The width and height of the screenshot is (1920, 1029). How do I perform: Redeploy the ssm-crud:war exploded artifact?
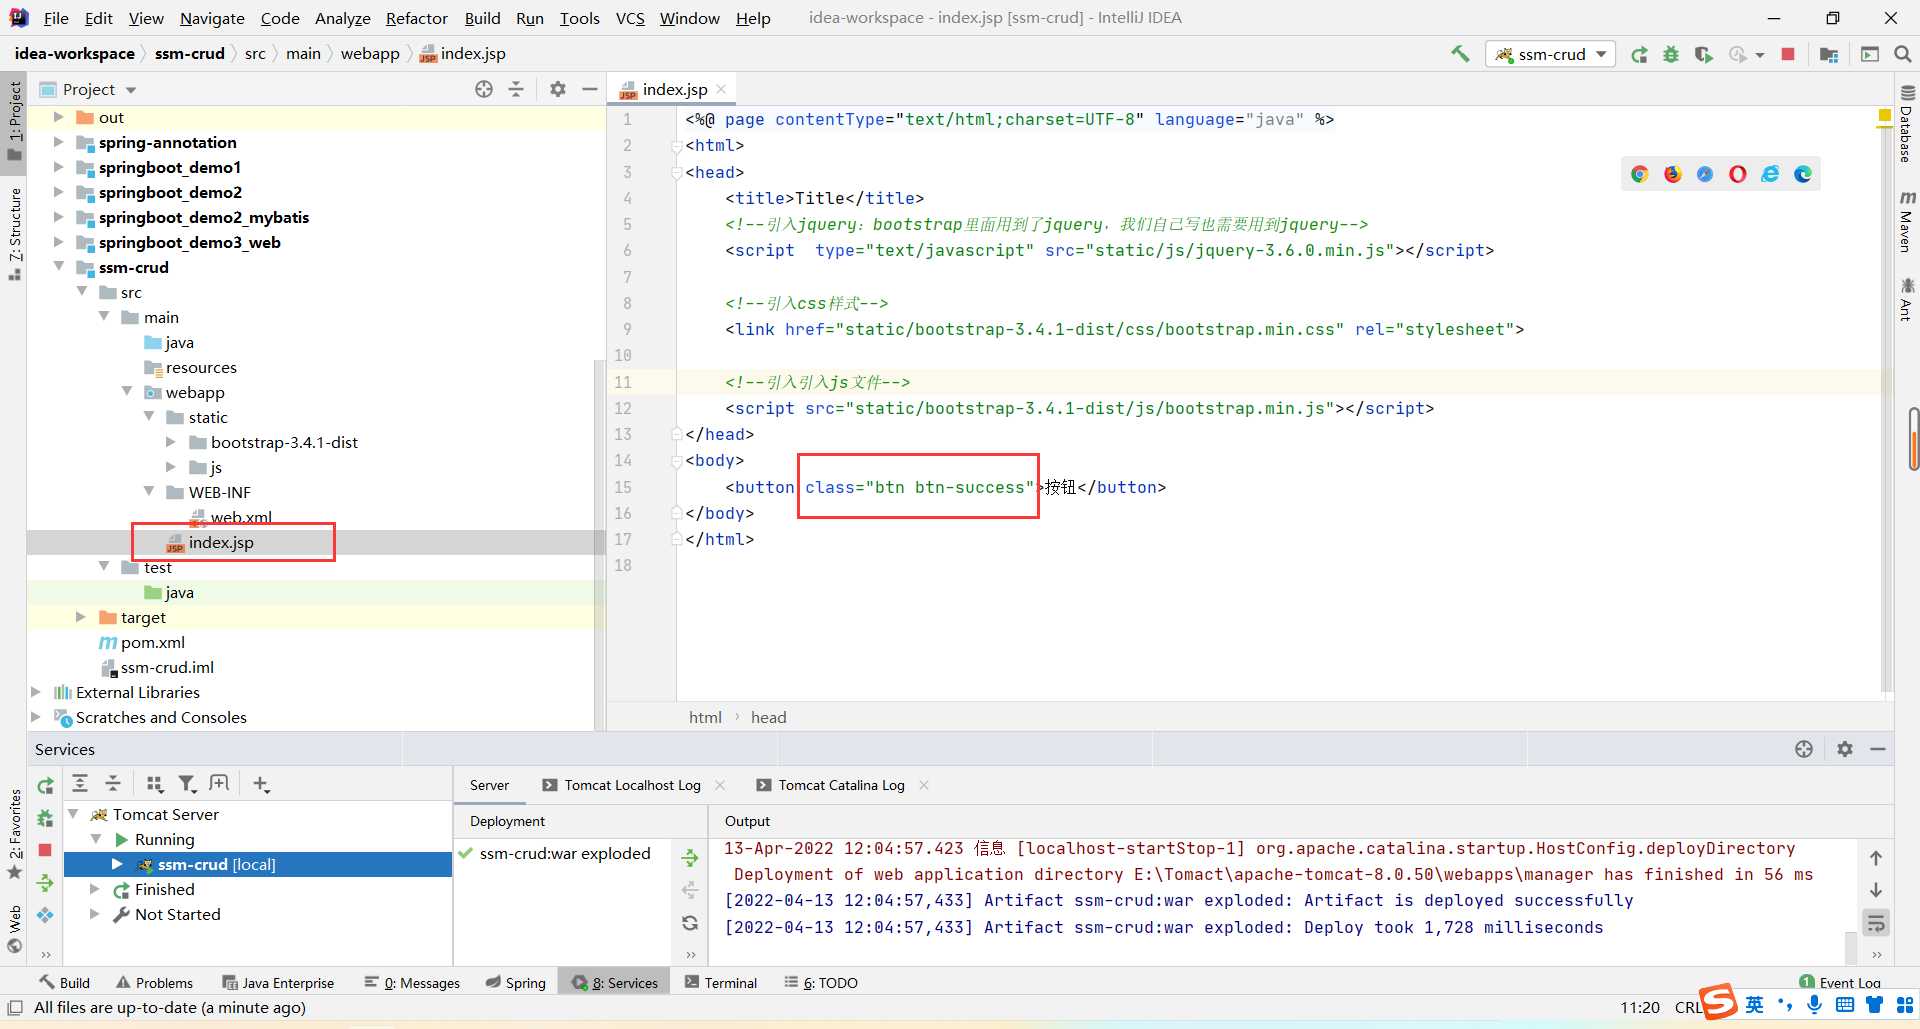pyautogui.click(x=690, y=857)
